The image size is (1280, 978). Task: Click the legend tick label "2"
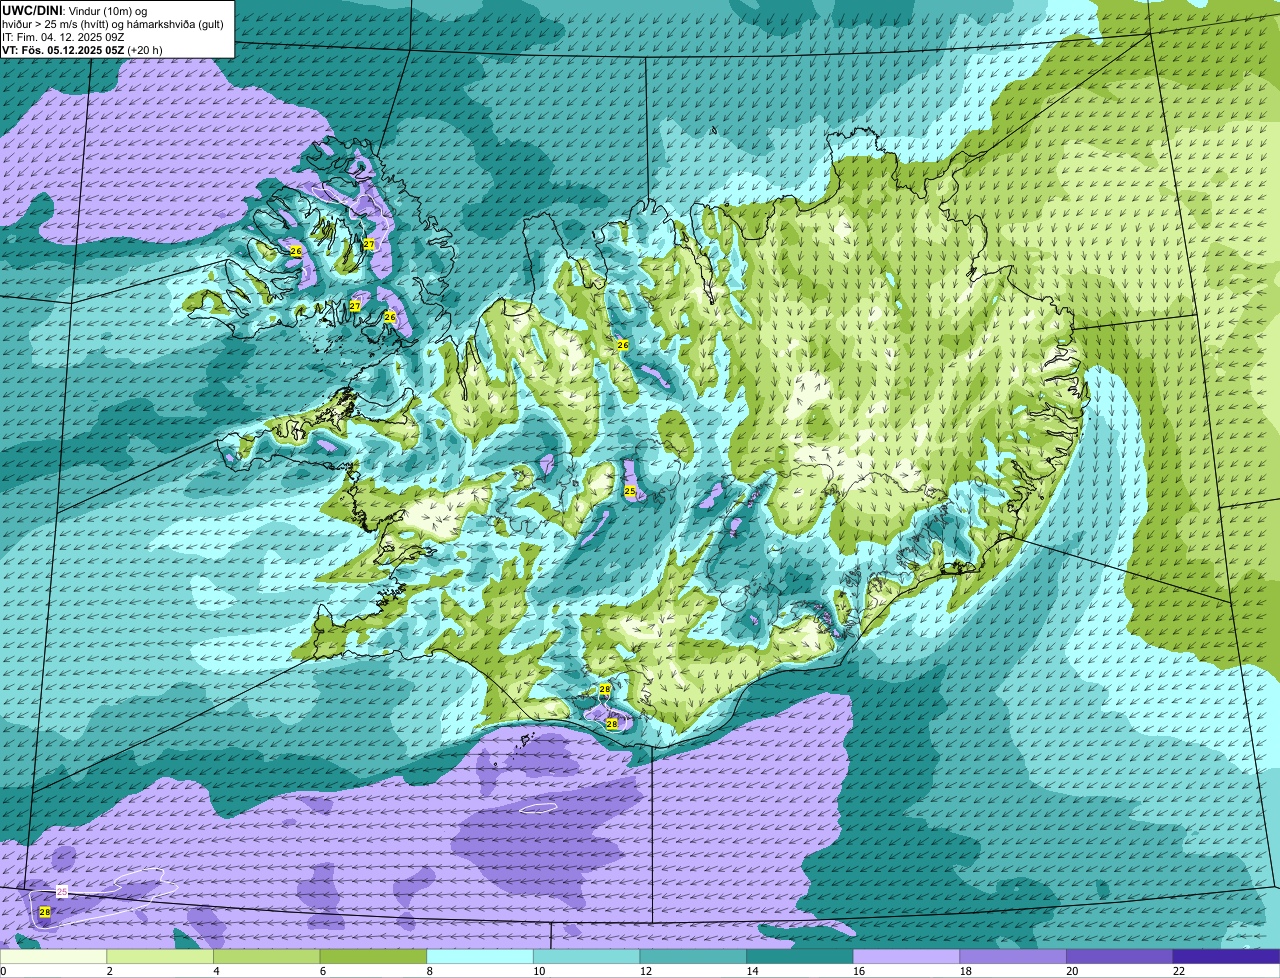point(109,971)
